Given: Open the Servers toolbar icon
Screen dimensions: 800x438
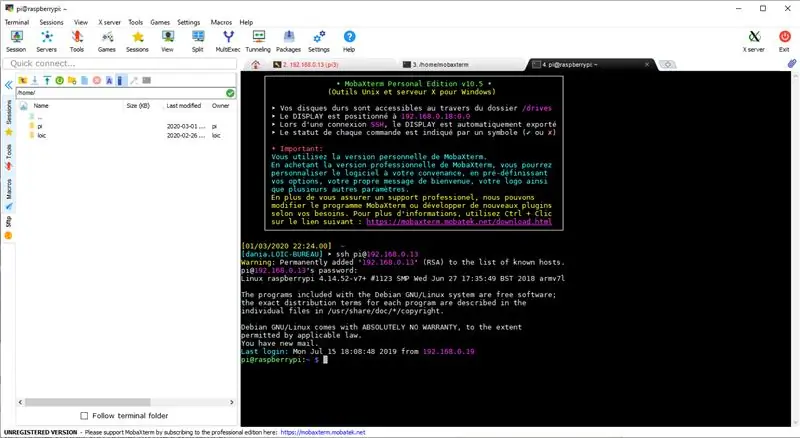Looking at the screenshot, I should [46, 41].
